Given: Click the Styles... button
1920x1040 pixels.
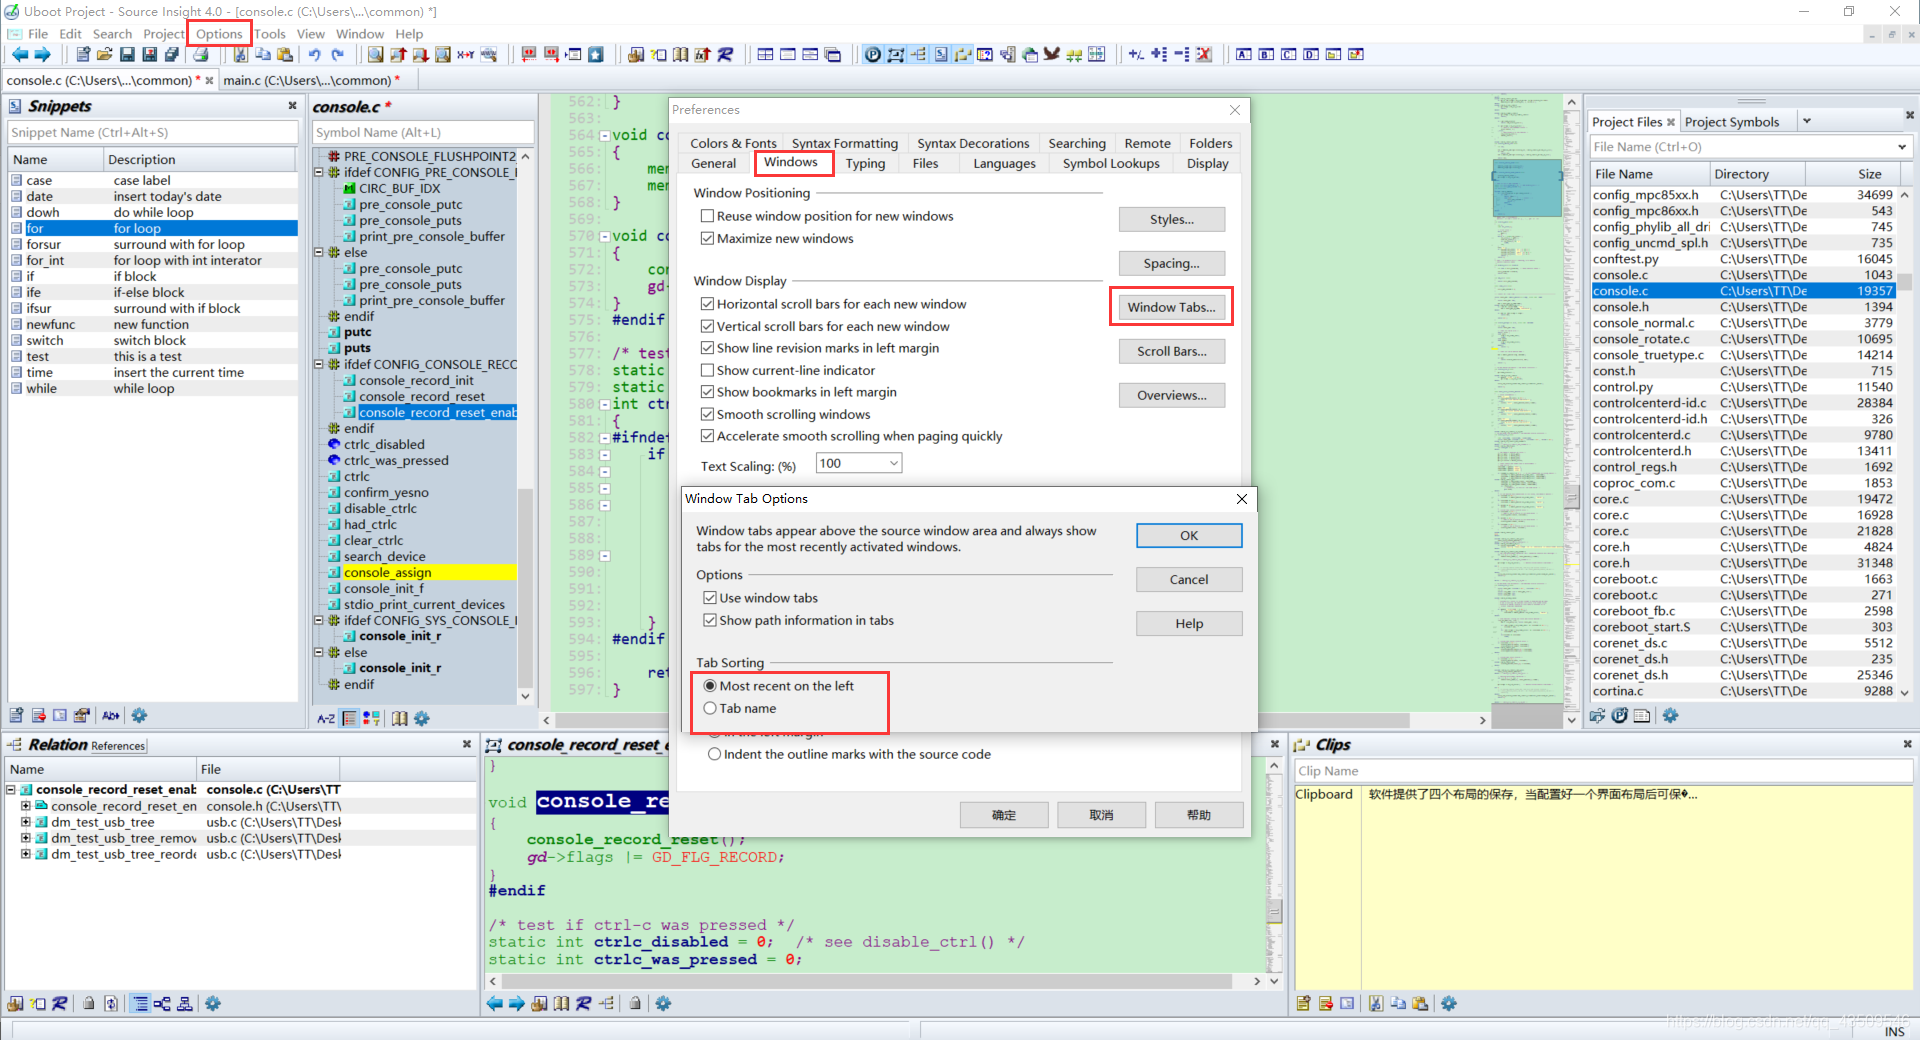Looking at the screenshot, I should (1172, 220).
